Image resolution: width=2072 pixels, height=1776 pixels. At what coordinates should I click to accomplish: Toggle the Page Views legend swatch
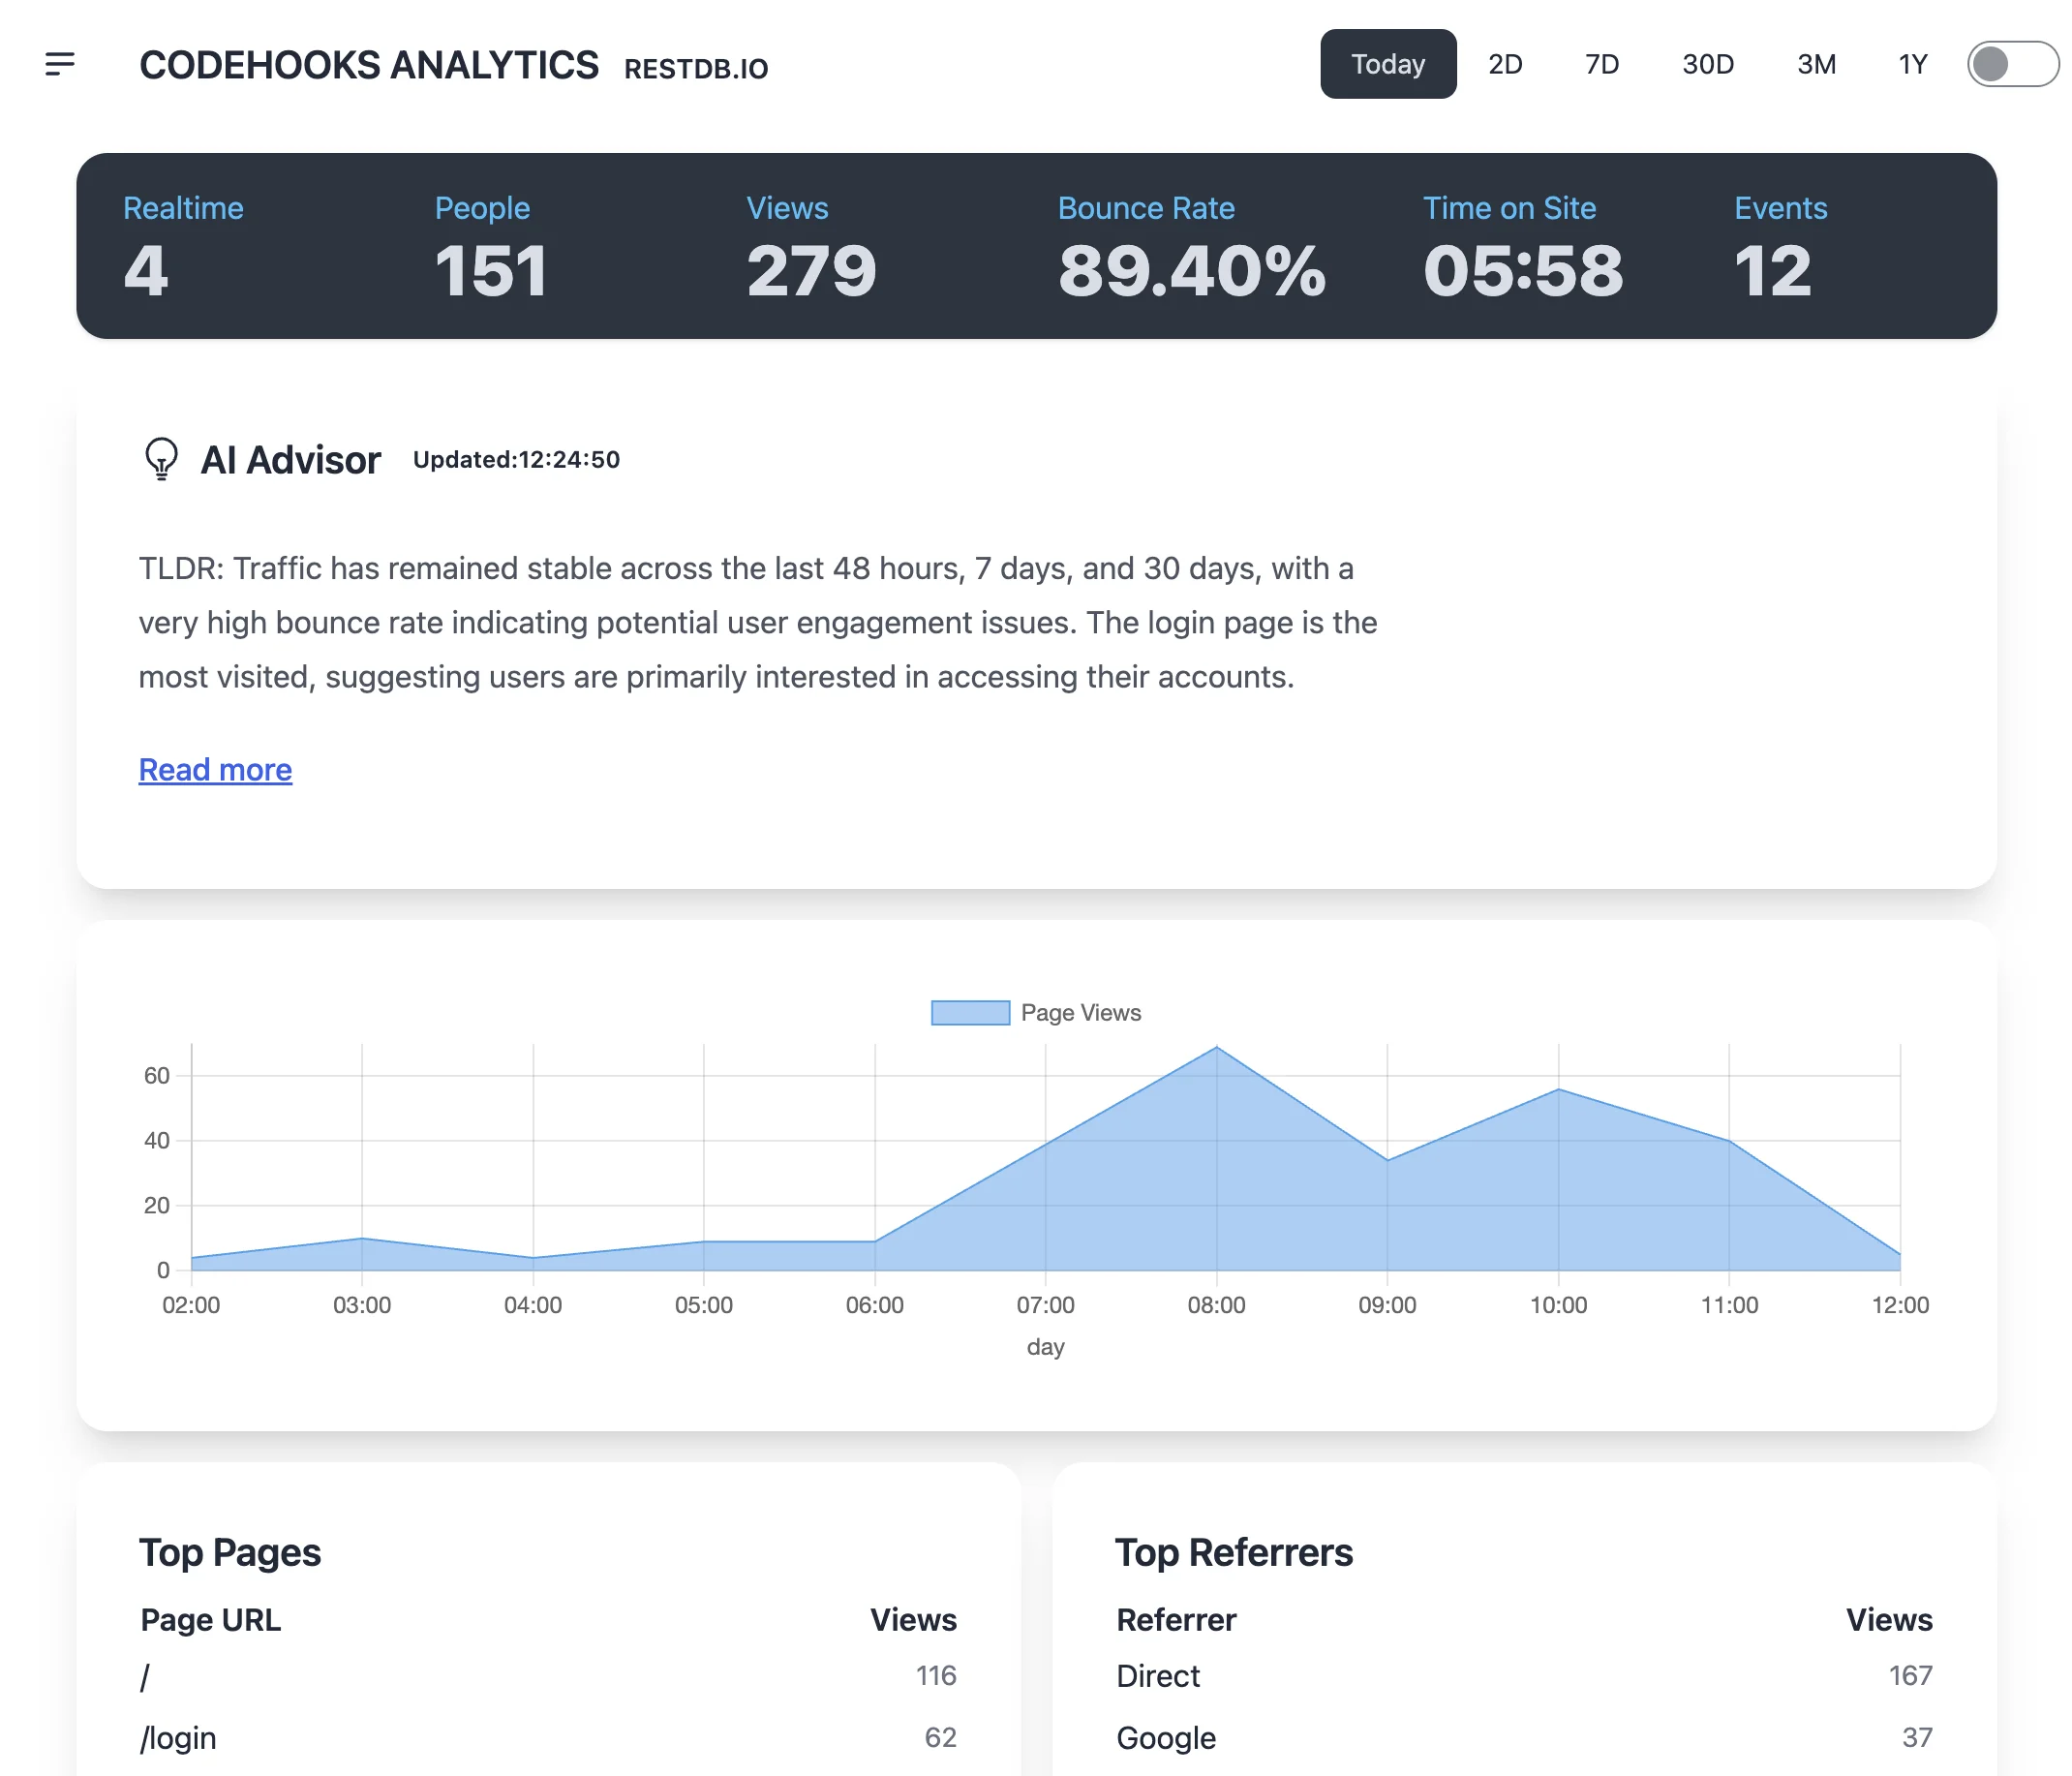click(969, 1012)
